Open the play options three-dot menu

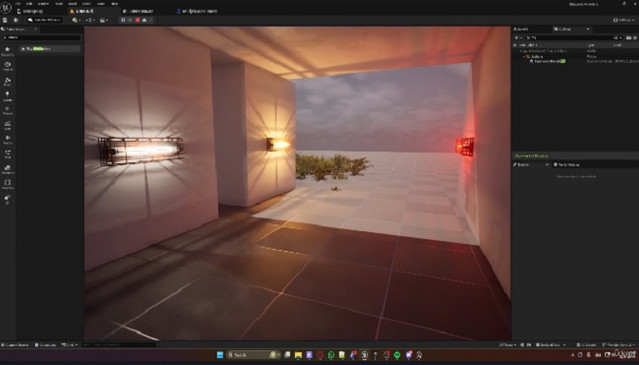click(151, 20)
